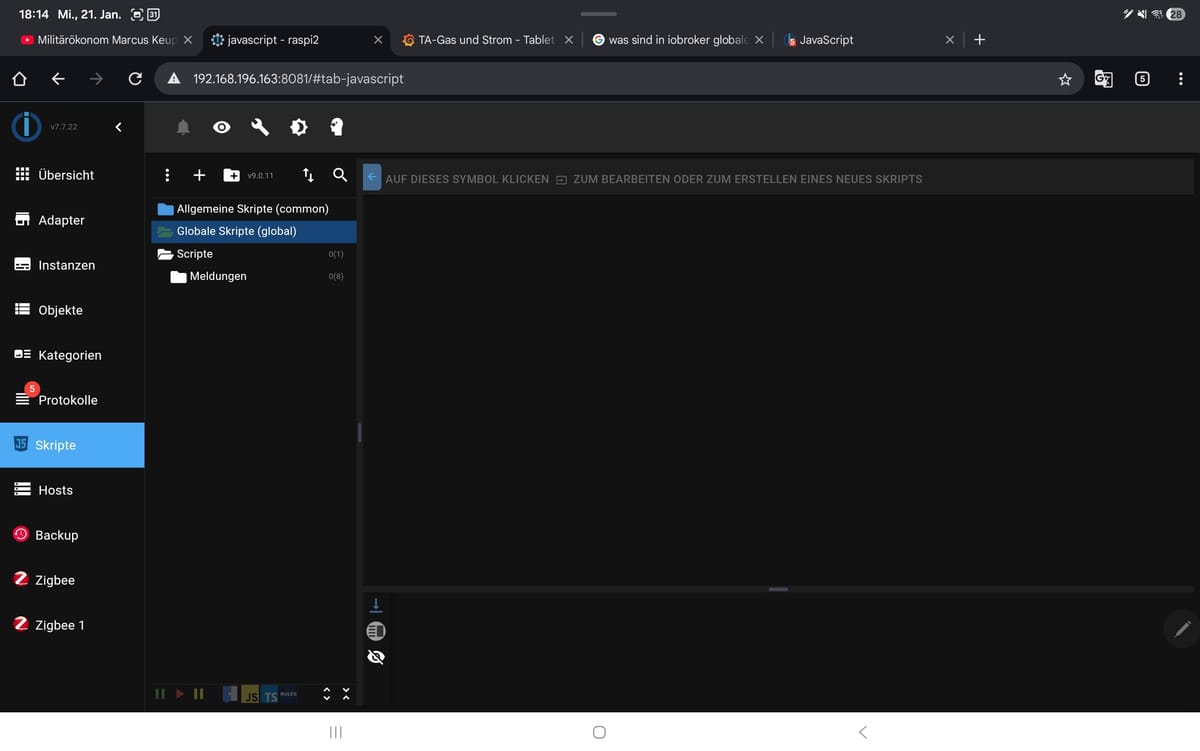Click the scroll-to-bottom log icon
Viewport: 1200px width, 751px height.
coord(376,605)
